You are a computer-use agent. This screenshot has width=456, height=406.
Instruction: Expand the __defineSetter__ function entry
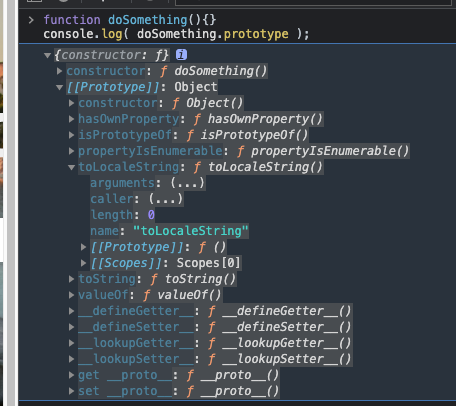[x=71, y=327]
